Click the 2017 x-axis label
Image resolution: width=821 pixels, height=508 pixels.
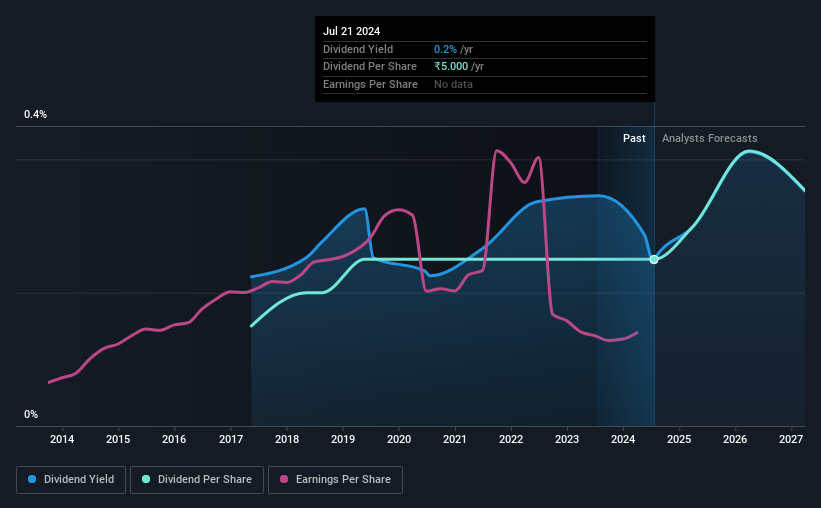(x=230, y=439)
